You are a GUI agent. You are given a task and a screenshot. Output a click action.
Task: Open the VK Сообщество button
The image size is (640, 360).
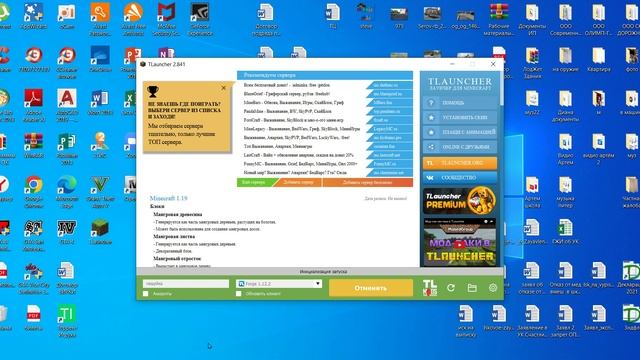(460, 178)
